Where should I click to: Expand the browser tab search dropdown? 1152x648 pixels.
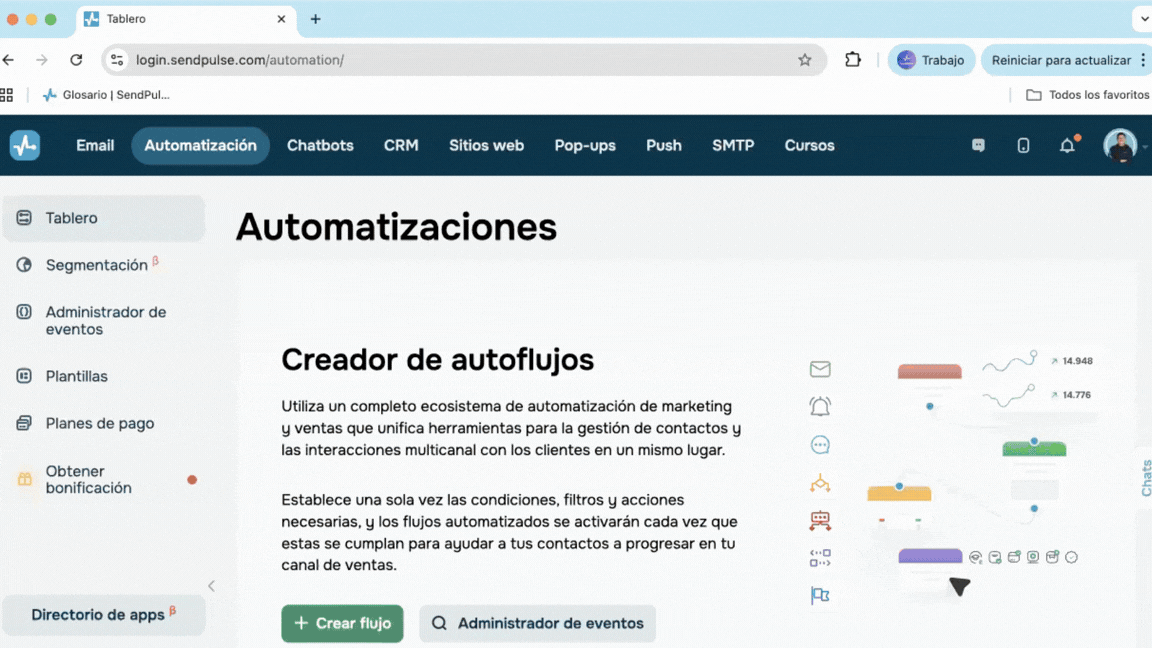1143,19
